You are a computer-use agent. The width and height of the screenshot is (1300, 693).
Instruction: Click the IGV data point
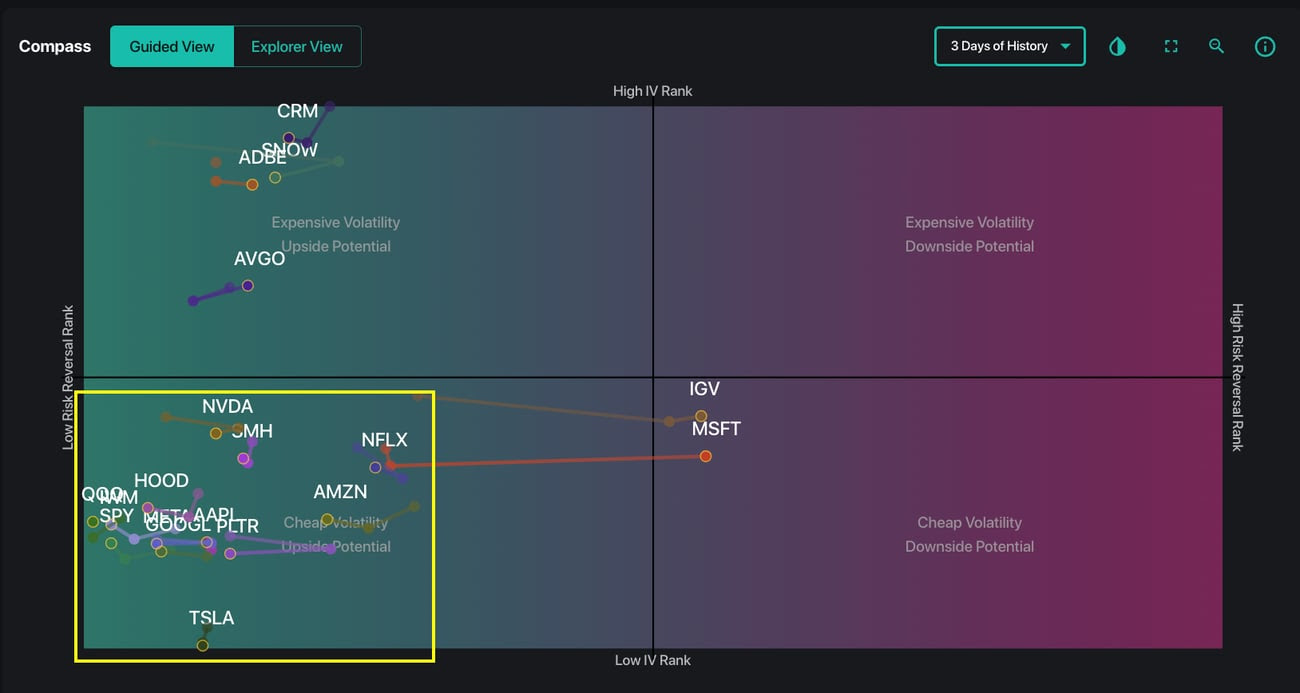tap(701, 416)
